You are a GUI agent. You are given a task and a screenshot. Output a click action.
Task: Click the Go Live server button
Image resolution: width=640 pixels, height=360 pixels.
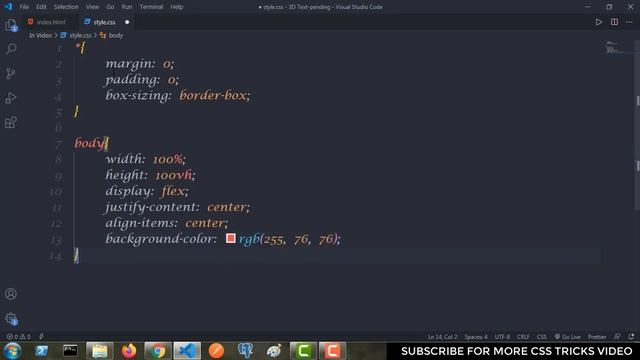pos(567,337)
